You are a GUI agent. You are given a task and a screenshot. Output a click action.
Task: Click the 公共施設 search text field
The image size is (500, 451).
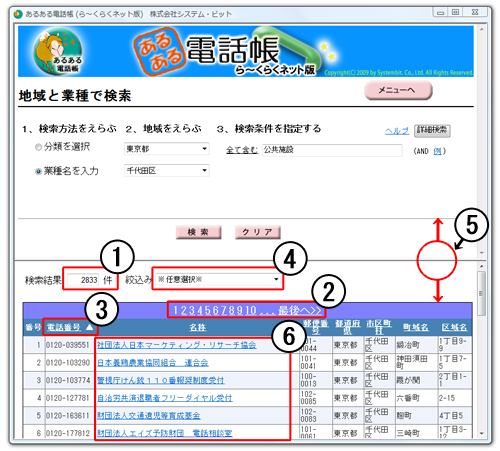pyautogui.click(x=332, y=150)
